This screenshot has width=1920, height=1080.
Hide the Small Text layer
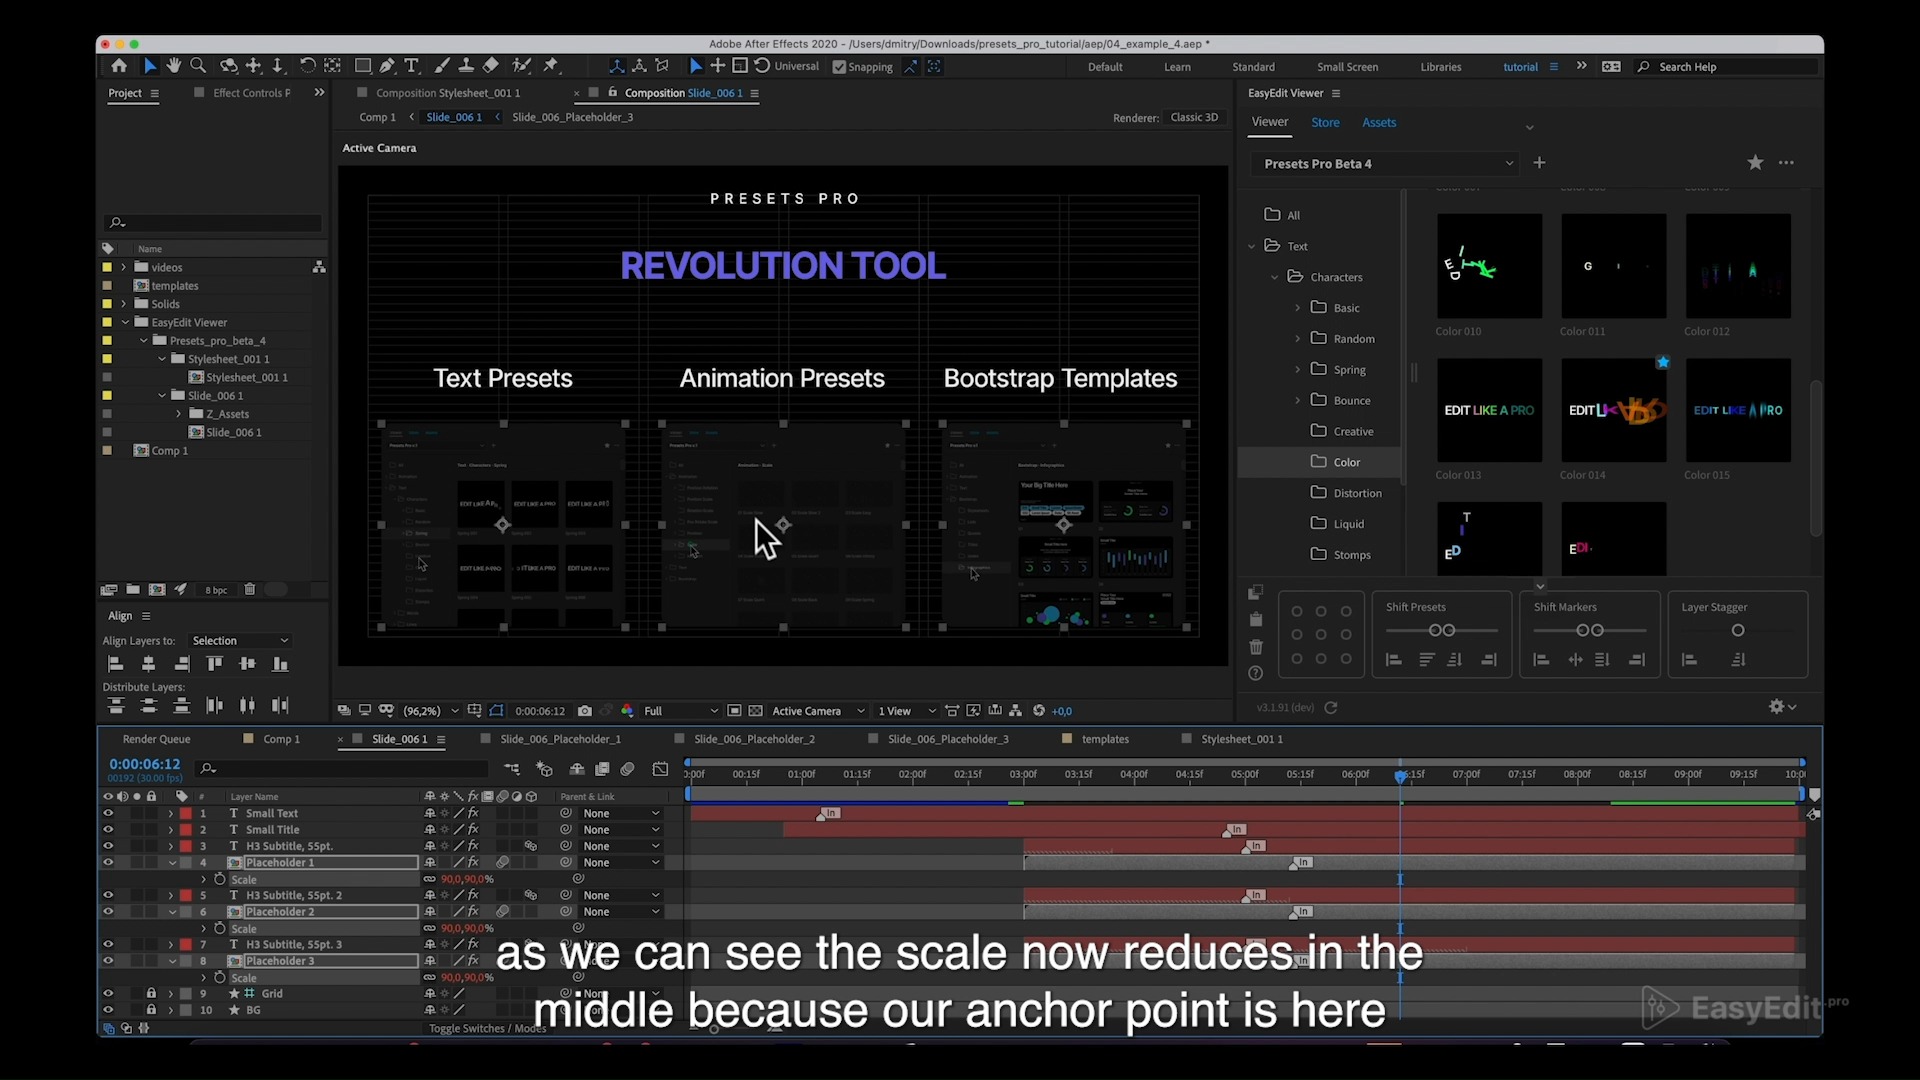(108, 813)
